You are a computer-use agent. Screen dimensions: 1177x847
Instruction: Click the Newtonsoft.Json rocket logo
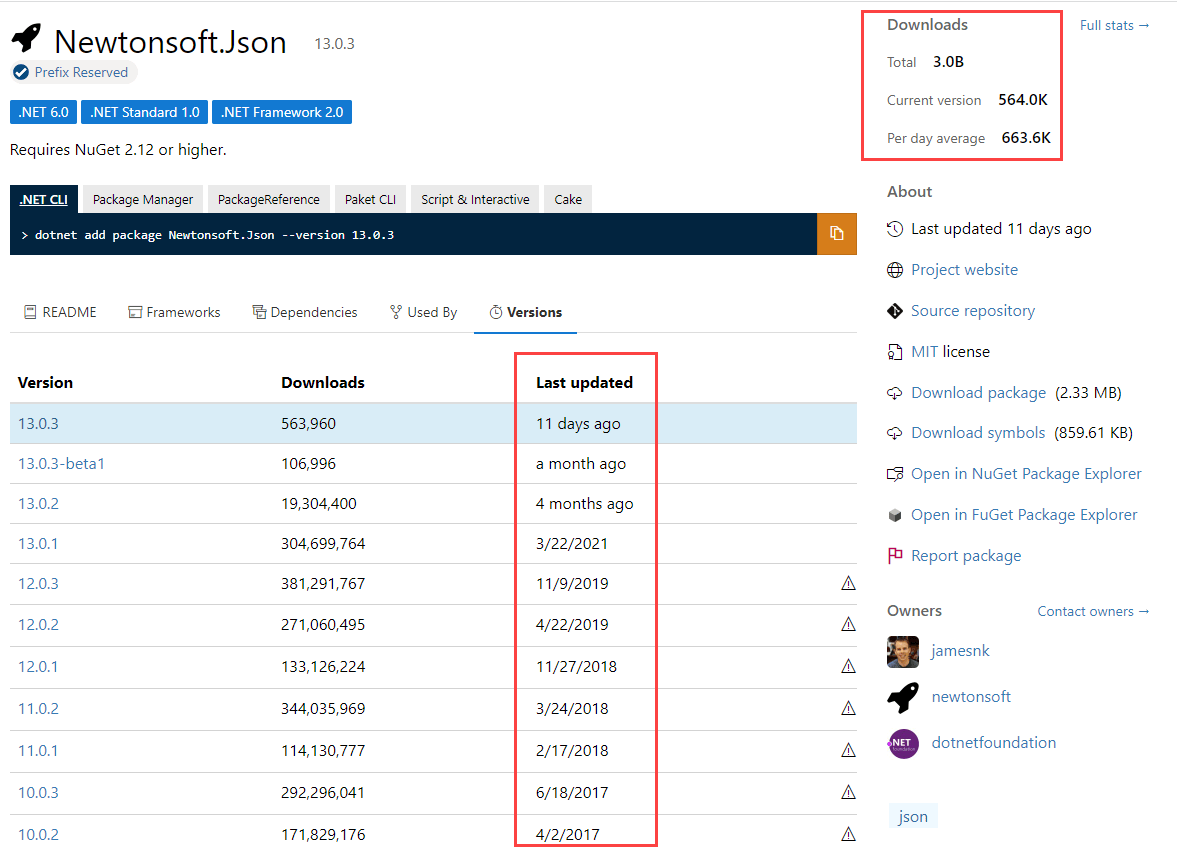click(26, 38)
